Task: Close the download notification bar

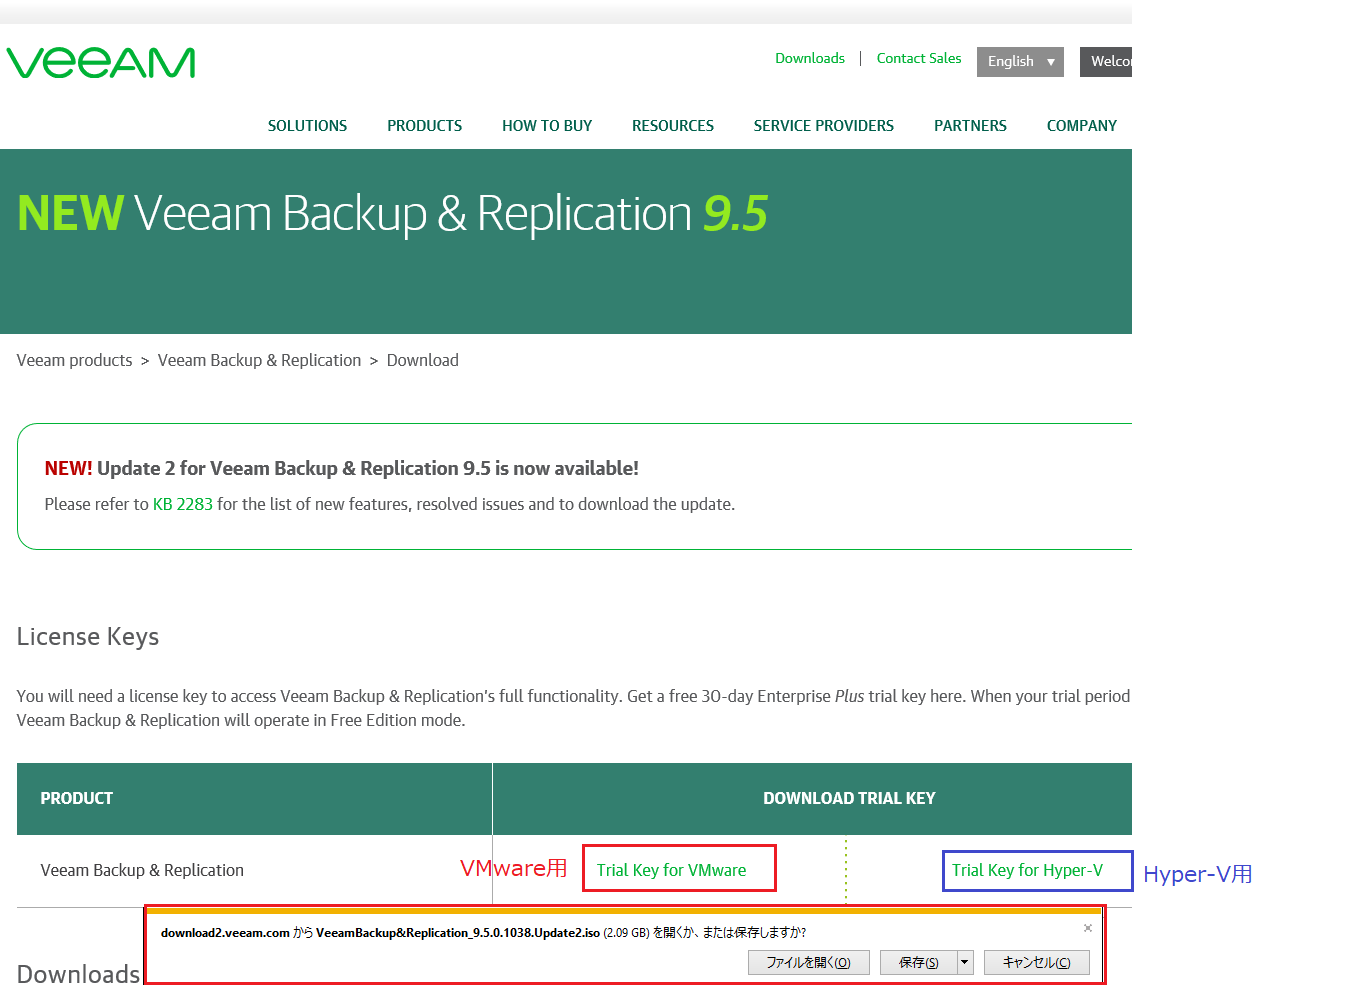Action: (1088, 928)
